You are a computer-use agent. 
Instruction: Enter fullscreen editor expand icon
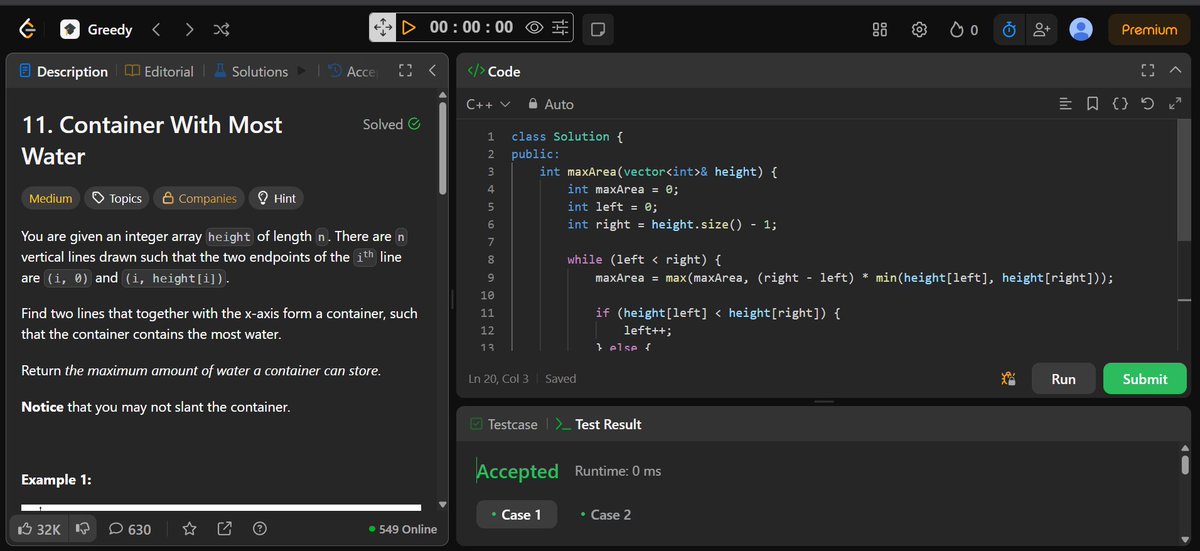coord(1175,103)
